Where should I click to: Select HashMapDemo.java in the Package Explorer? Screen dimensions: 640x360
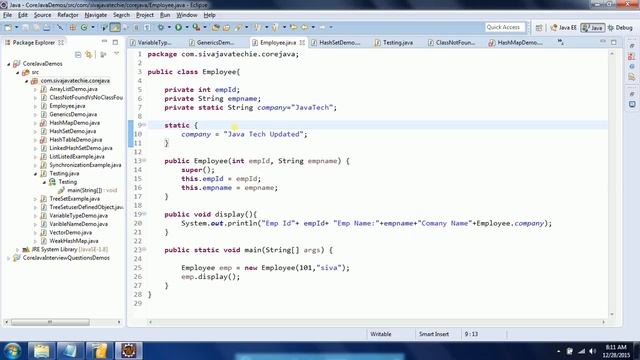(74, 123)
